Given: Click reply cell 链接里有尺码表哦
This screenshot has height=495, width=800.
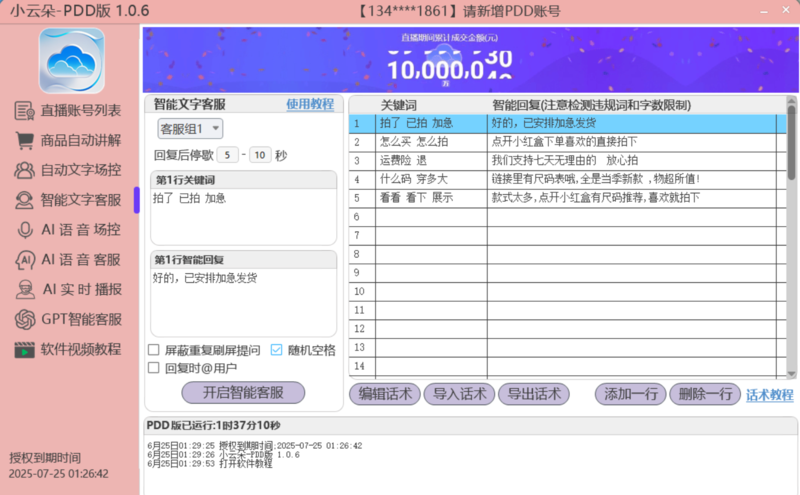Looking at the screenshot, I should [x=632, y=180].
